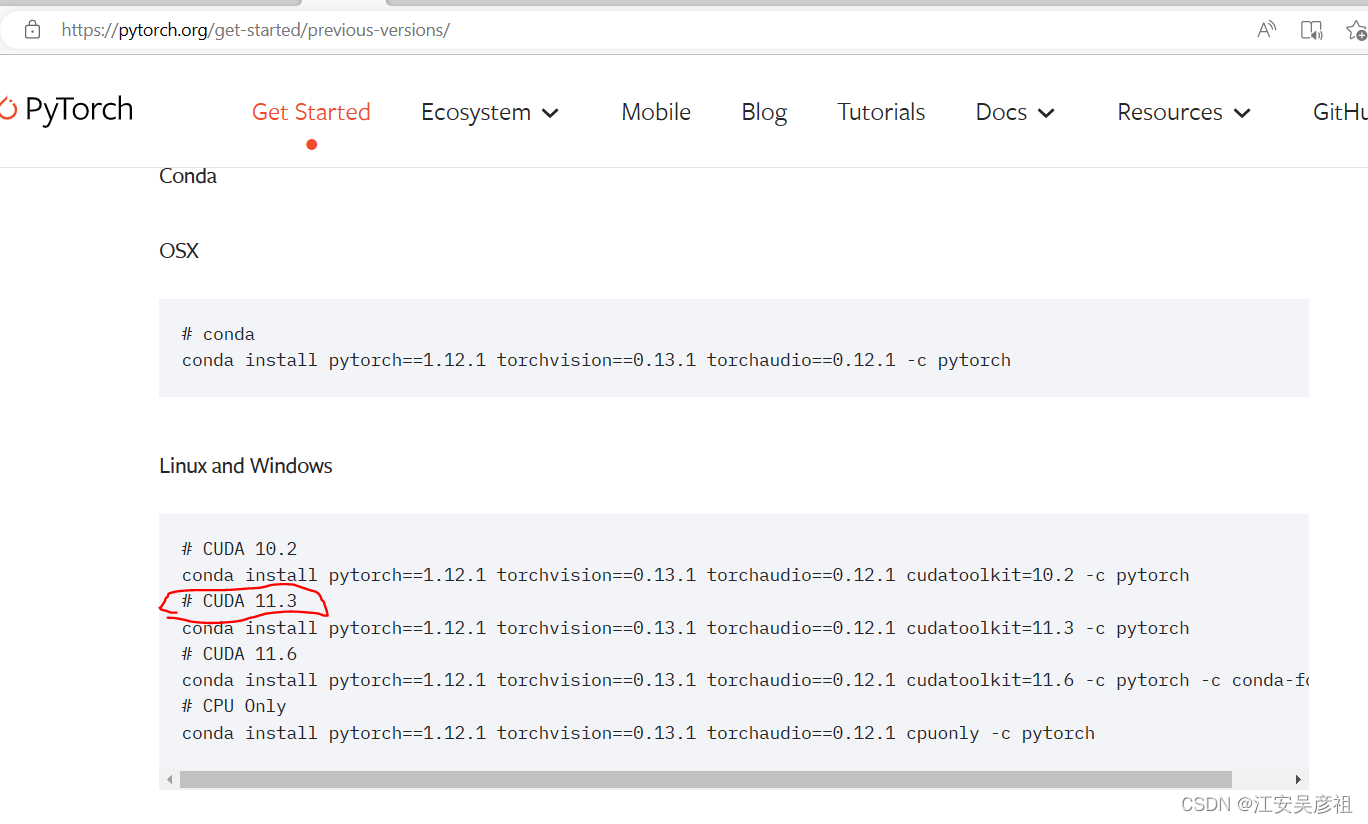
Task: Expand the Resources dropdown
Action: 1184,112
